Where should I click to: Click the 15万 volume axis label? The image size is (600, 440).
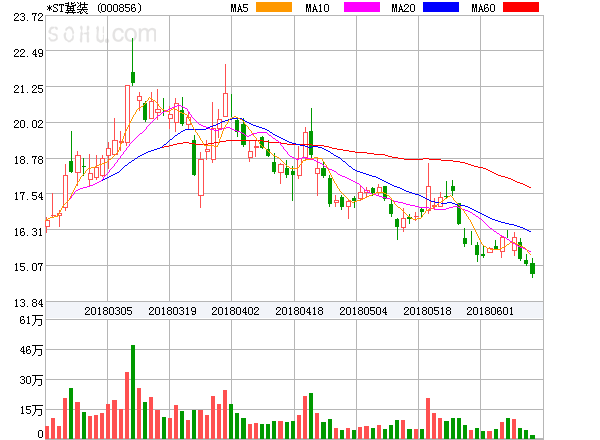(x=31, y=411)
